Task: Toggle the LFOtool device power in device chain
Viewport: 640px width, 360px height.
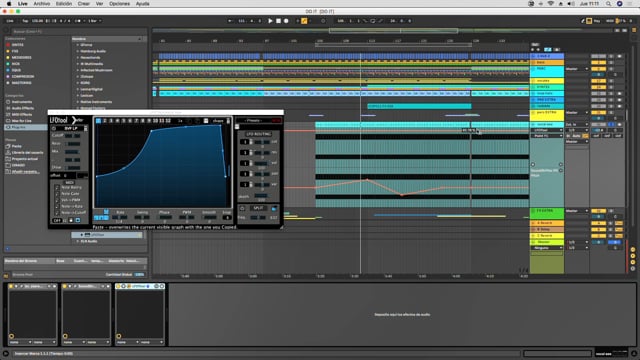Action: [x=118, y=287]
